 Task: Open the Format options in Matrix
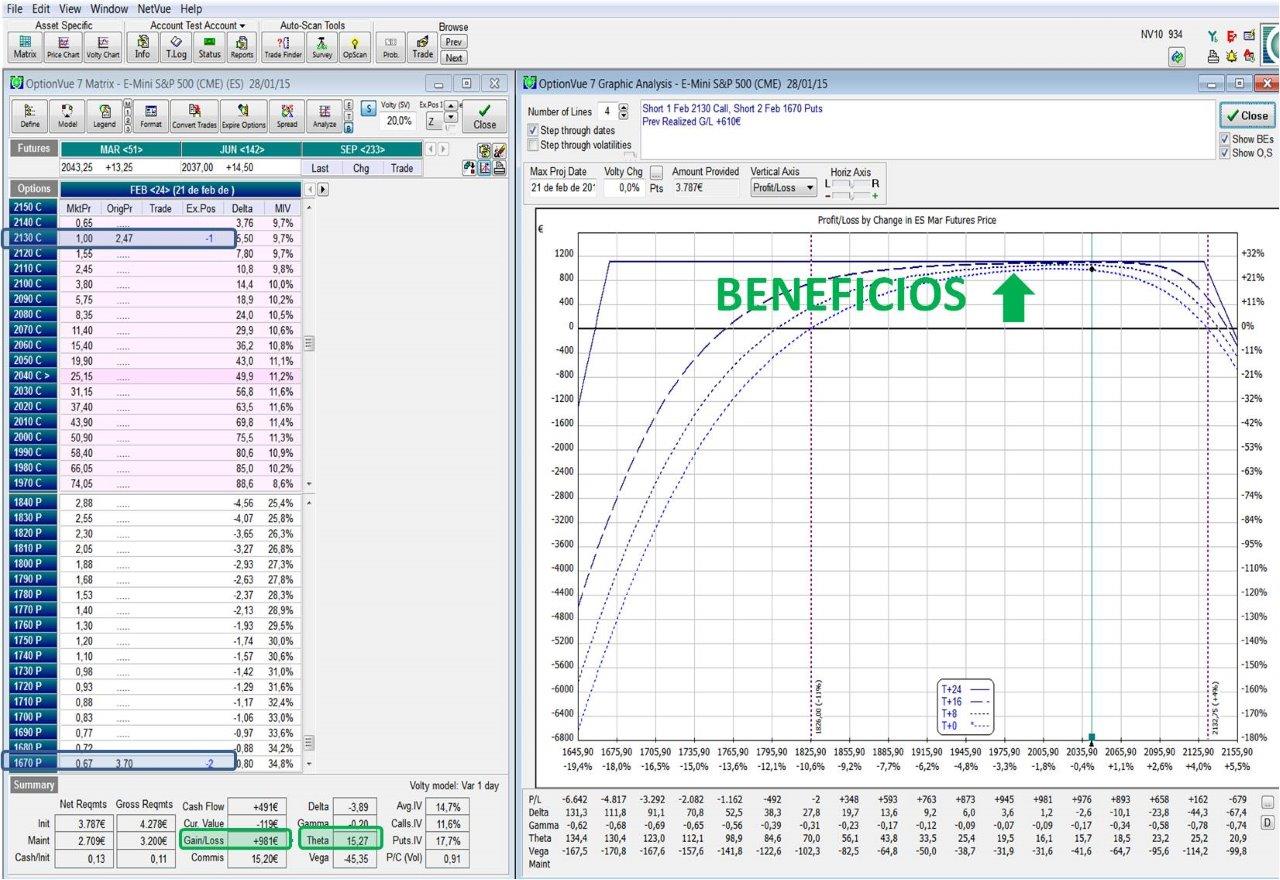[151, 116]
